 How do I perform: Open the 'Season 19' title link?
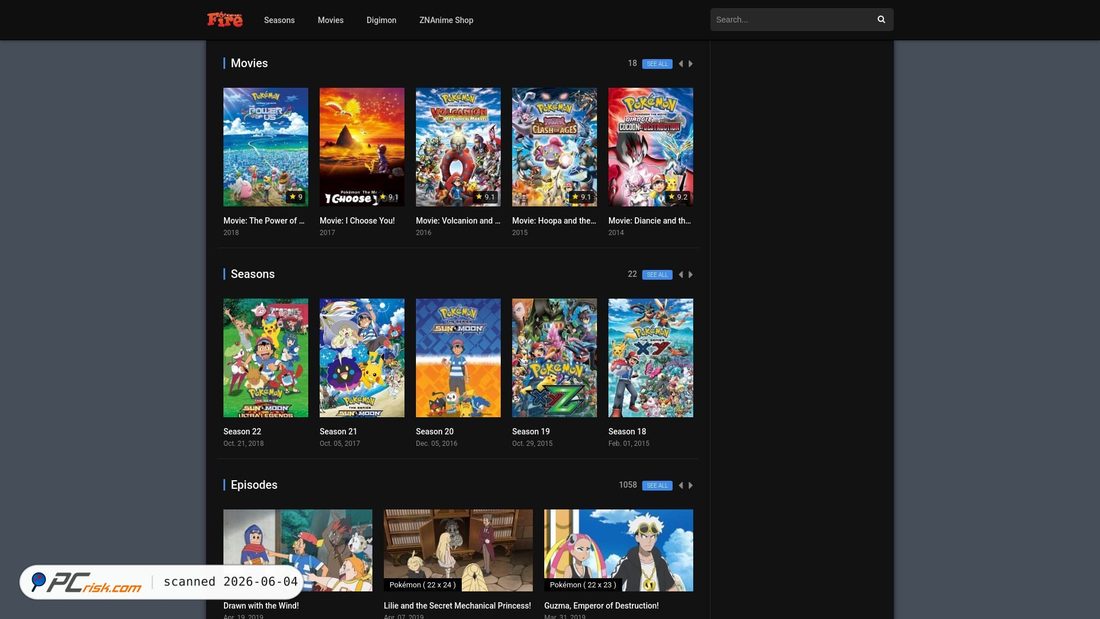pos(531,432)
